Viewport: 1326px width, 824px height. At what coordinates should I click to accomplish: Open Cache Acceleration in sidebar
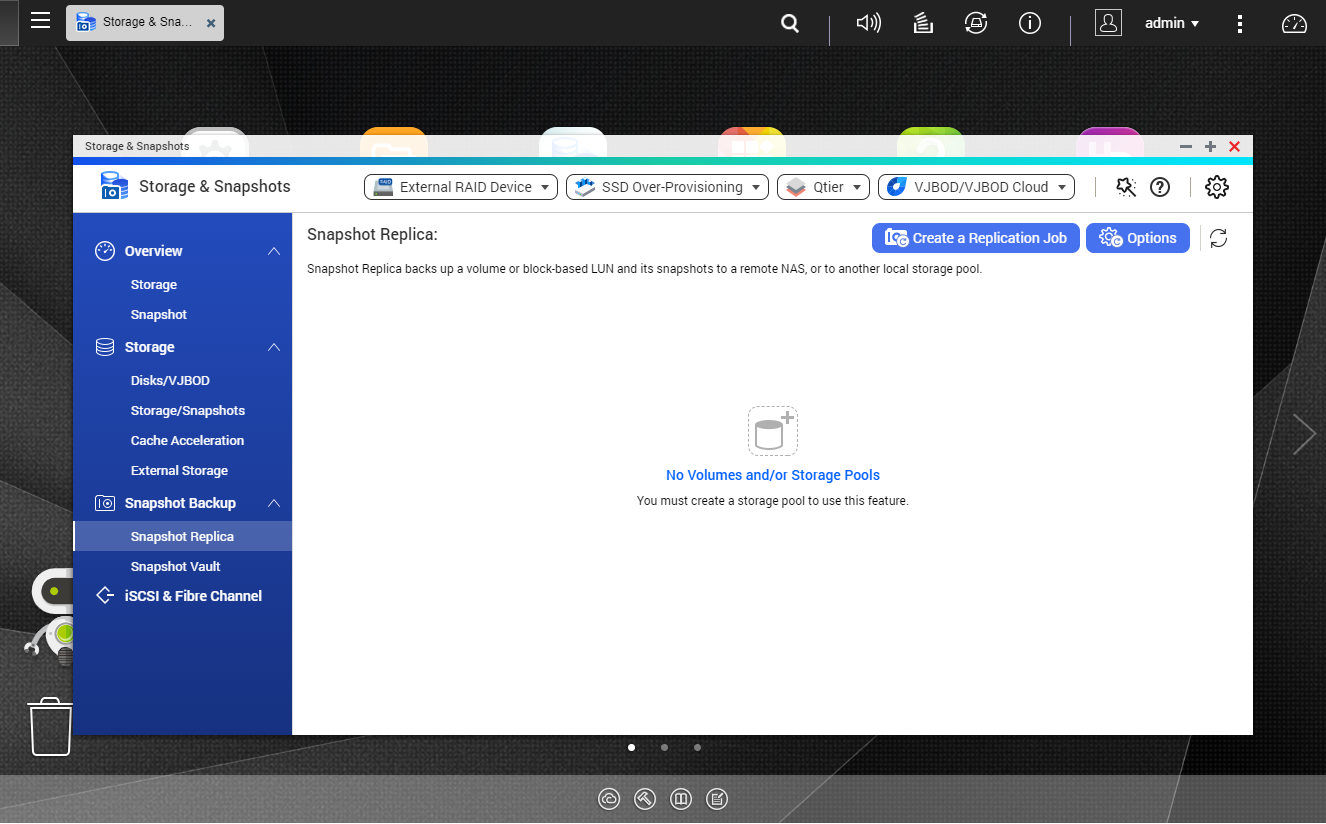pyautogui.click(x=187, y=441)
